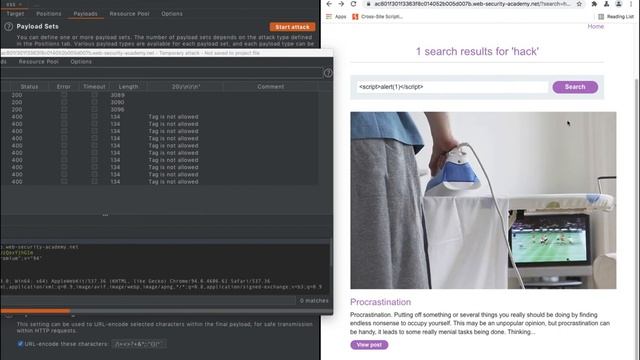Toggle Error checkbox in row with length 3089

pos(64,95)
